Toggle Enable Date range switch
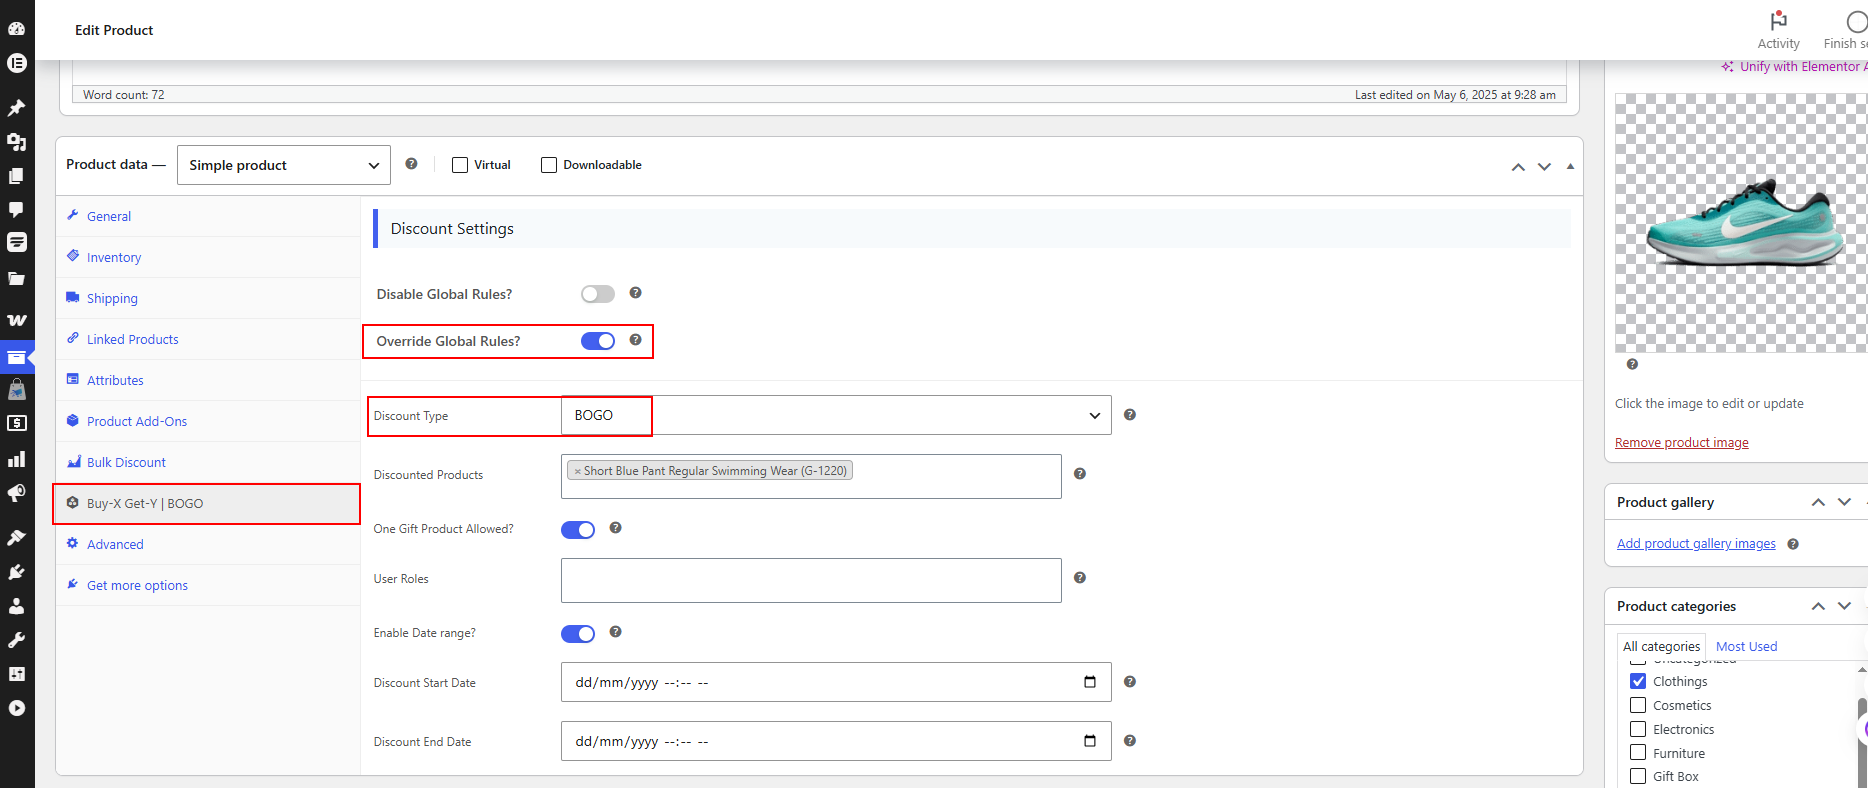Viewport: 1868px width, 788px height. coord(578,634)
